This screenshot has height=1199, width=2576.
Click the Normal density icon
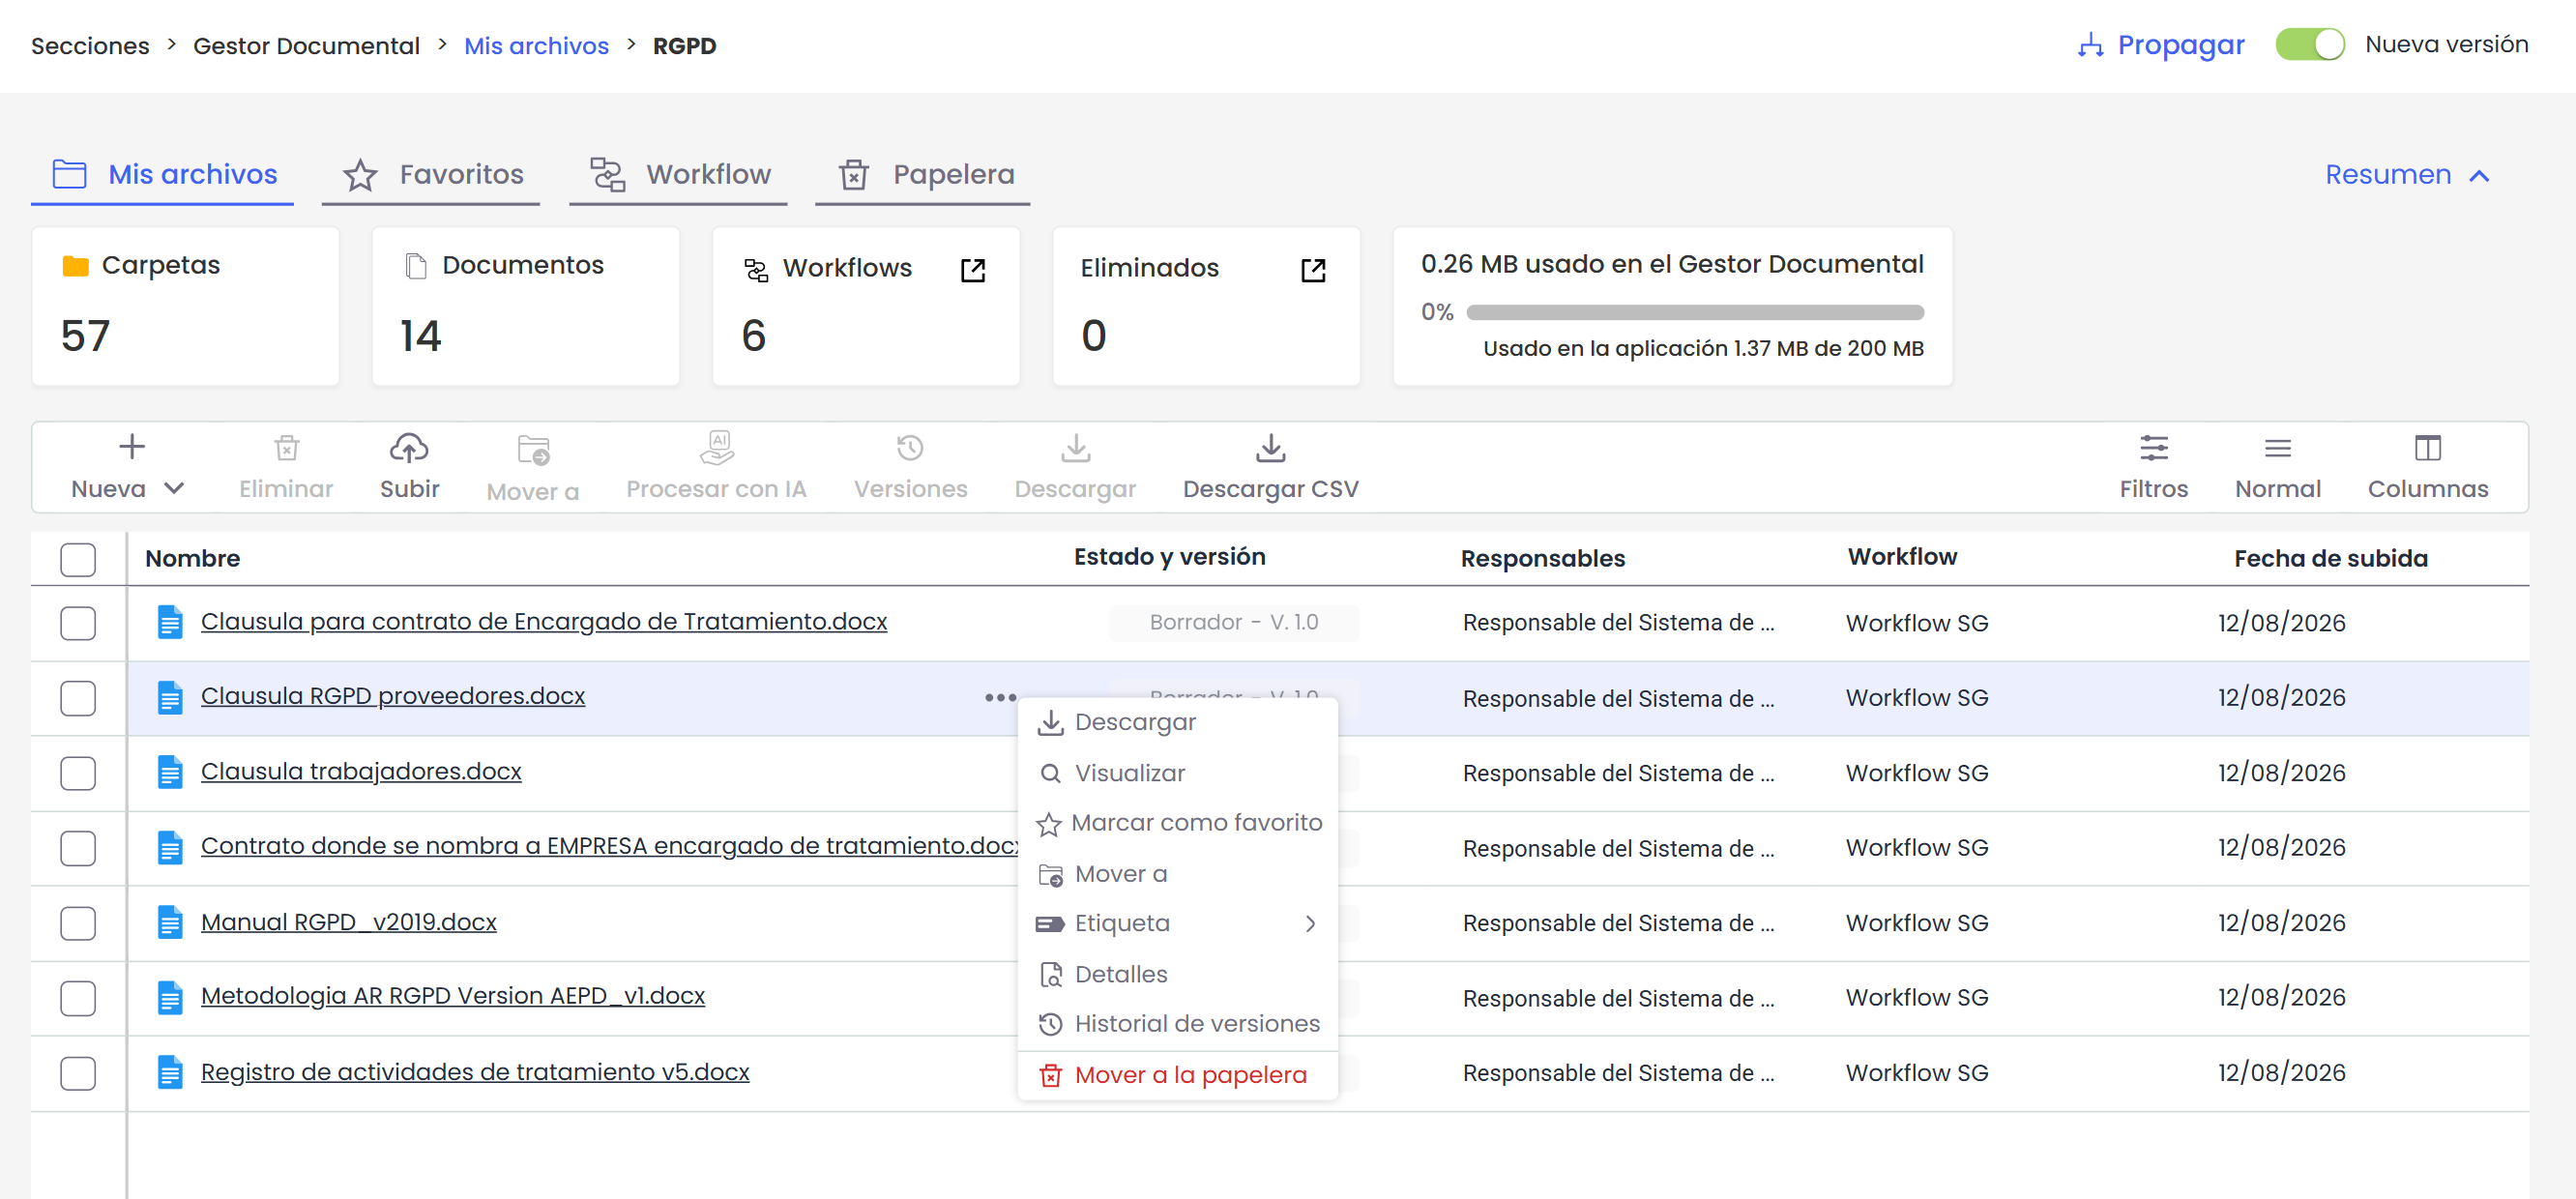pos(2277,448)
